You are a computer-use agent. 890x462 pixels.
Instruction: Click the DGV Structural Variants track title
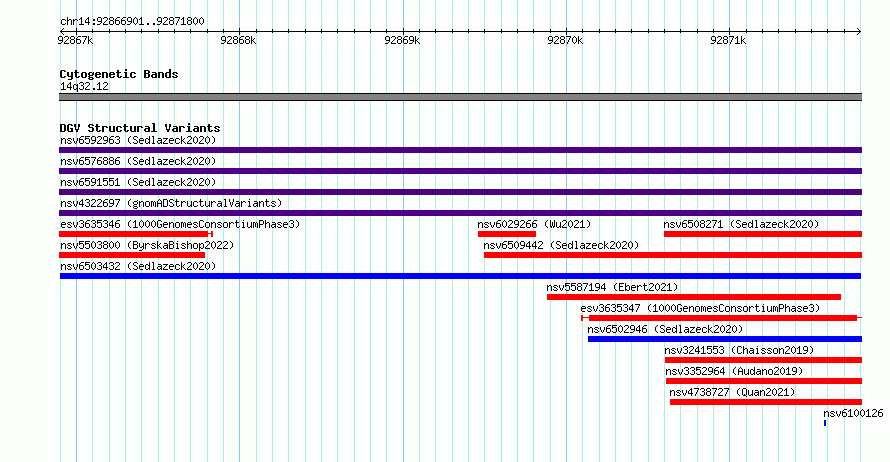(x=140, y=128)
